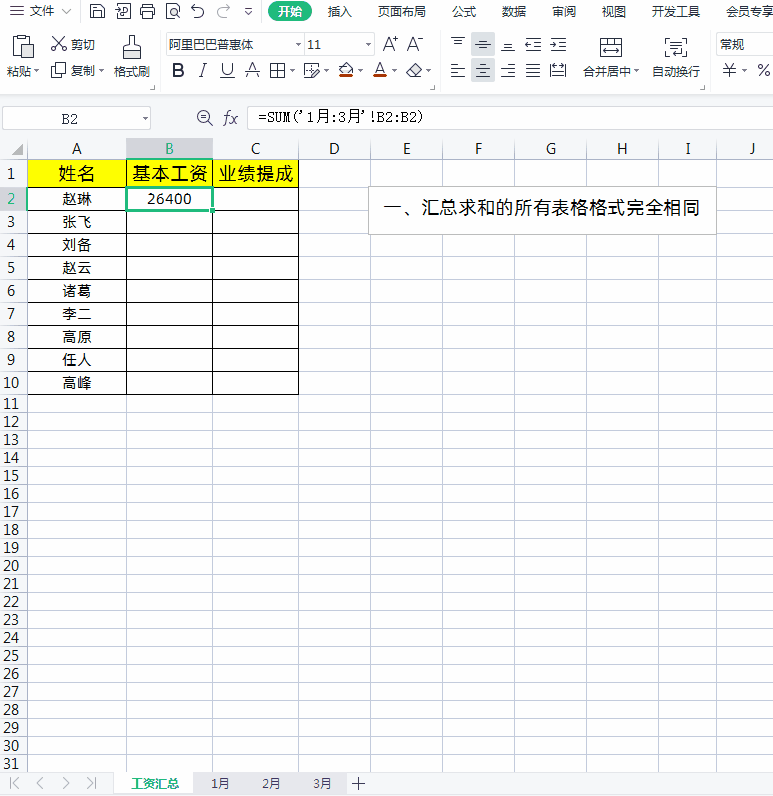The height and width of the screenshot is (796, 773).
Task: Open the 2月 worksheet tab
Action: pos(271,783)
